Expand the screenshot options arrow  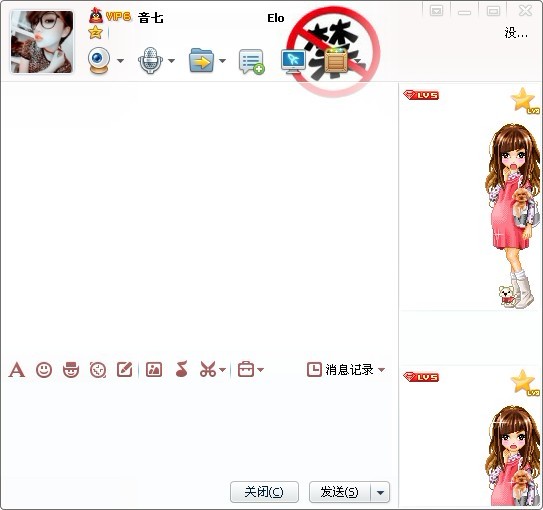coord(222,370)
